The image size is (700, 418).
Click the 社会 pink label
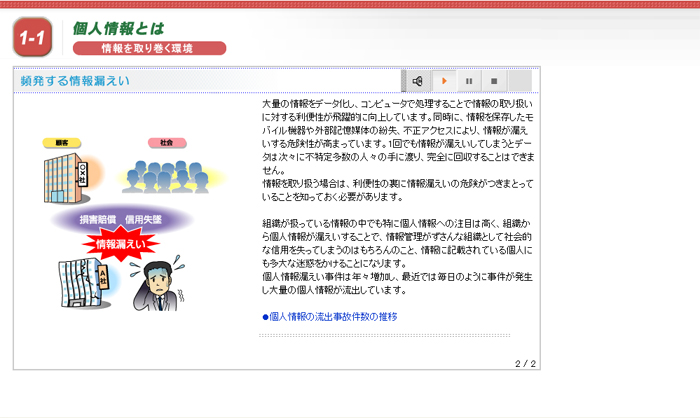pyautogui.click(x=165, y=143)
